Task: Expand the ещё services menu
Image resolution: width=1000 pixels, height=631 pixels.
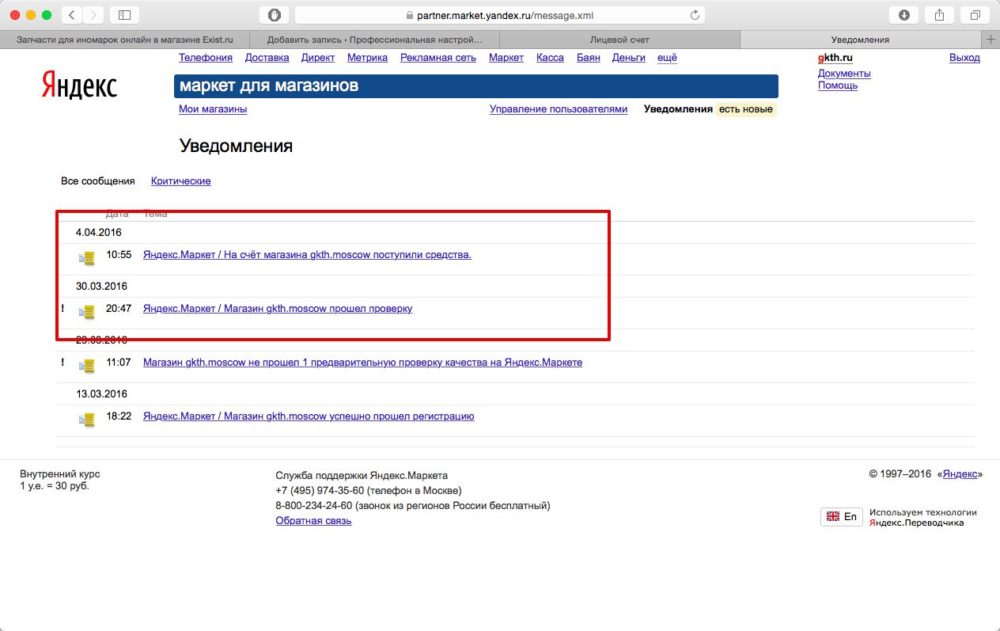Action: click(667, 57)
